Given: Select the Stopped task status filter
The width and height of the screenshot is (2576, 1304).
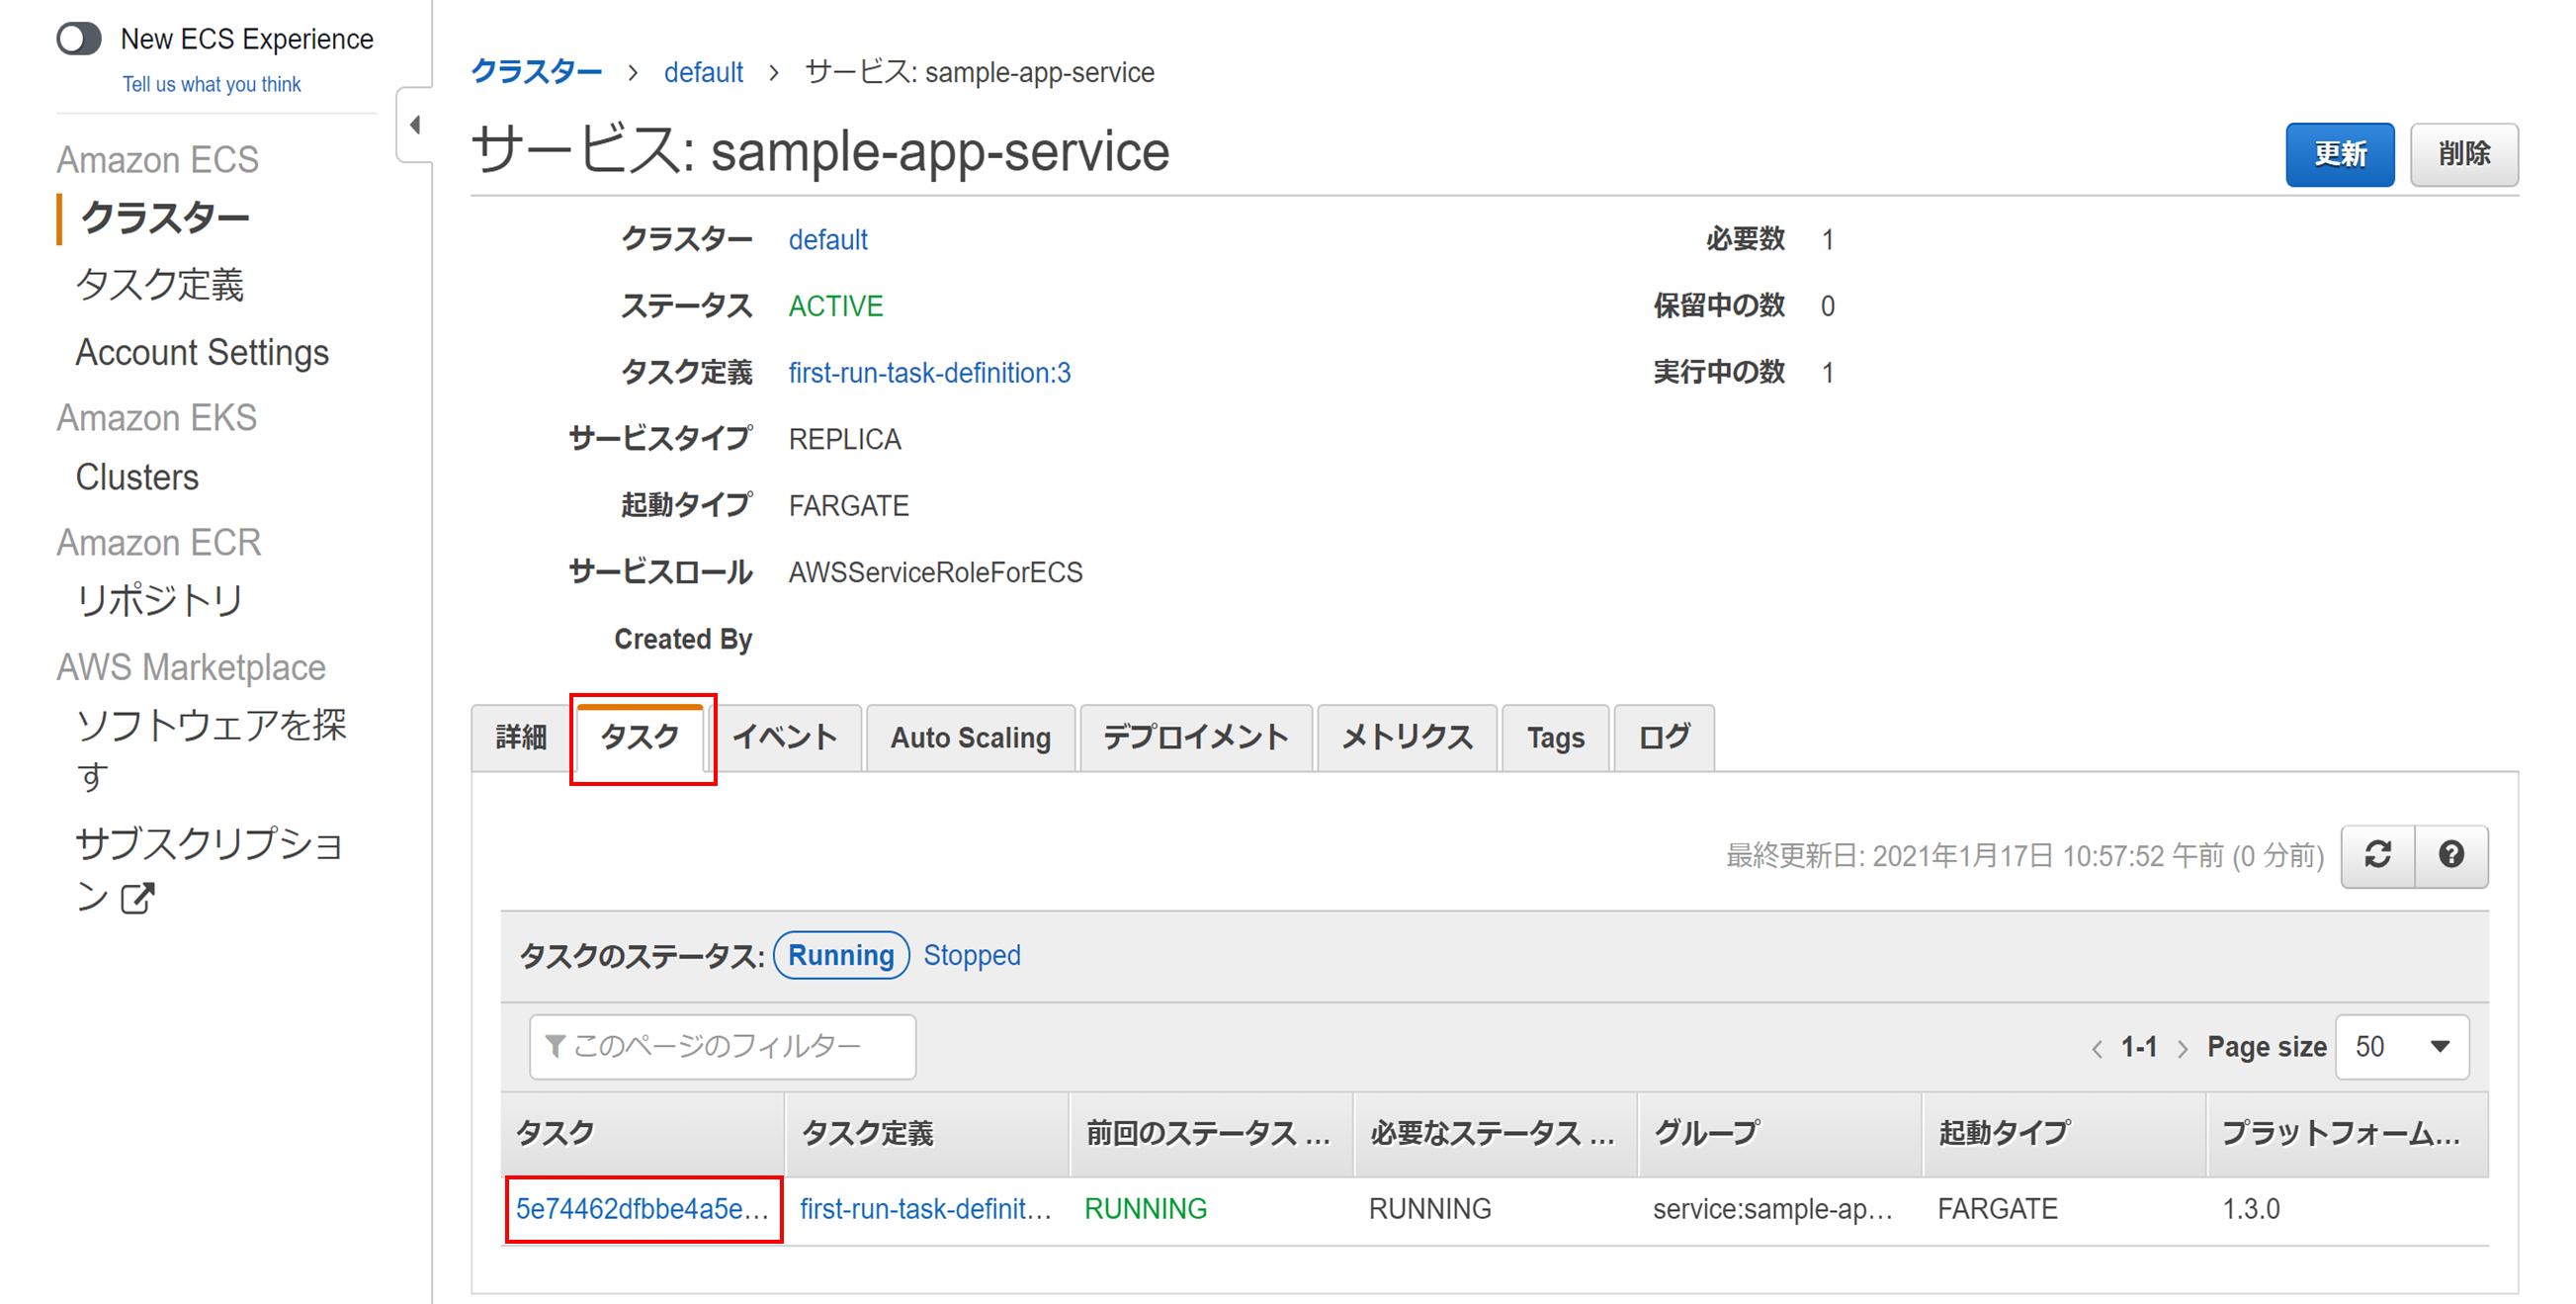Looking at the screenshot, I should (x=972, y=955).
